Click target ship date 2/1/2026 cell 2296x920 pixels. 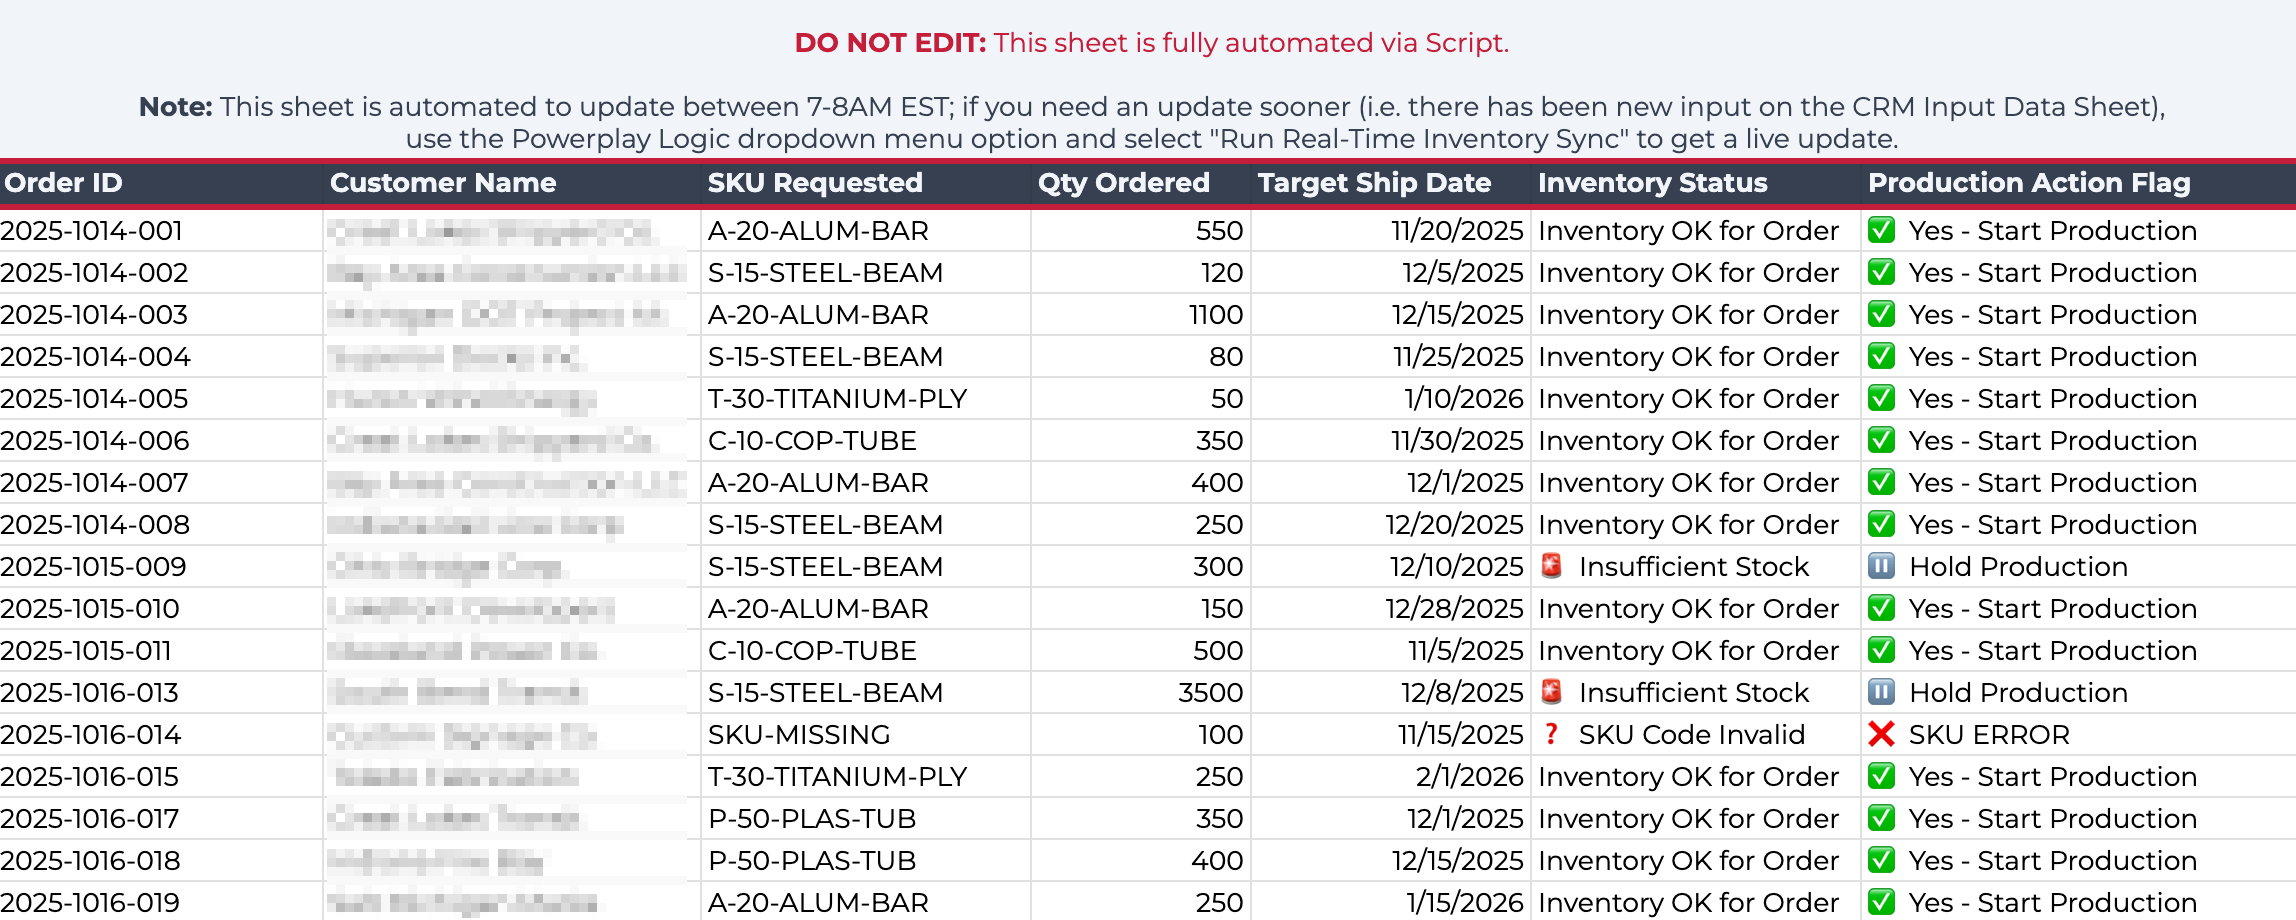click(1468, 777)
